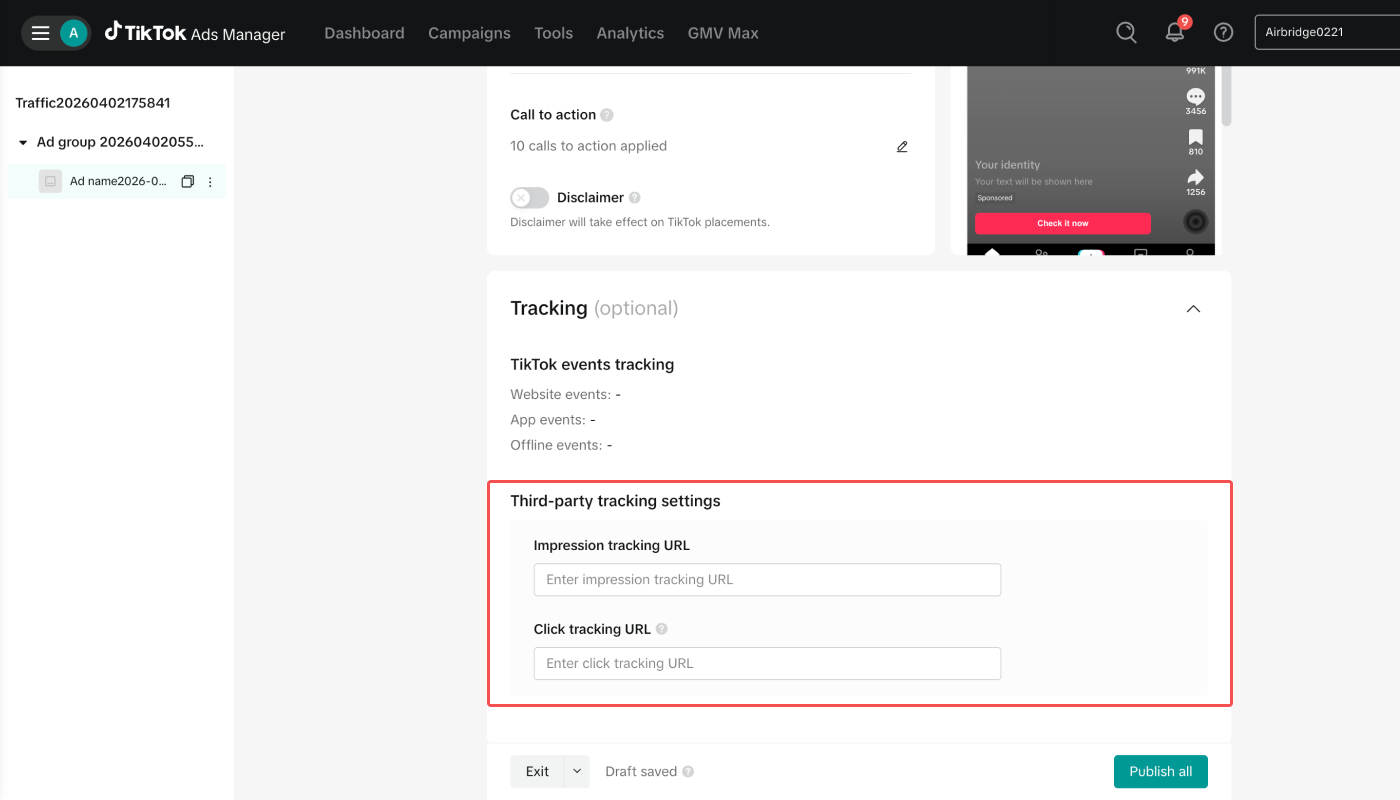The image size is (1400, 800).
Task: Go to TikTok Ads Manager logo home
Action: (195, 33)
